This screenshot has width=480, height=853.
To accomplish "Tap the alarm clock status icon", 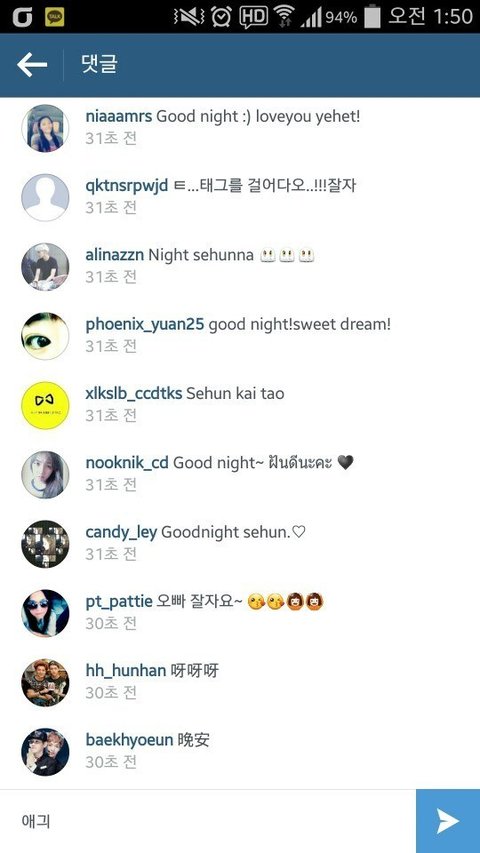I will point(221,16).
